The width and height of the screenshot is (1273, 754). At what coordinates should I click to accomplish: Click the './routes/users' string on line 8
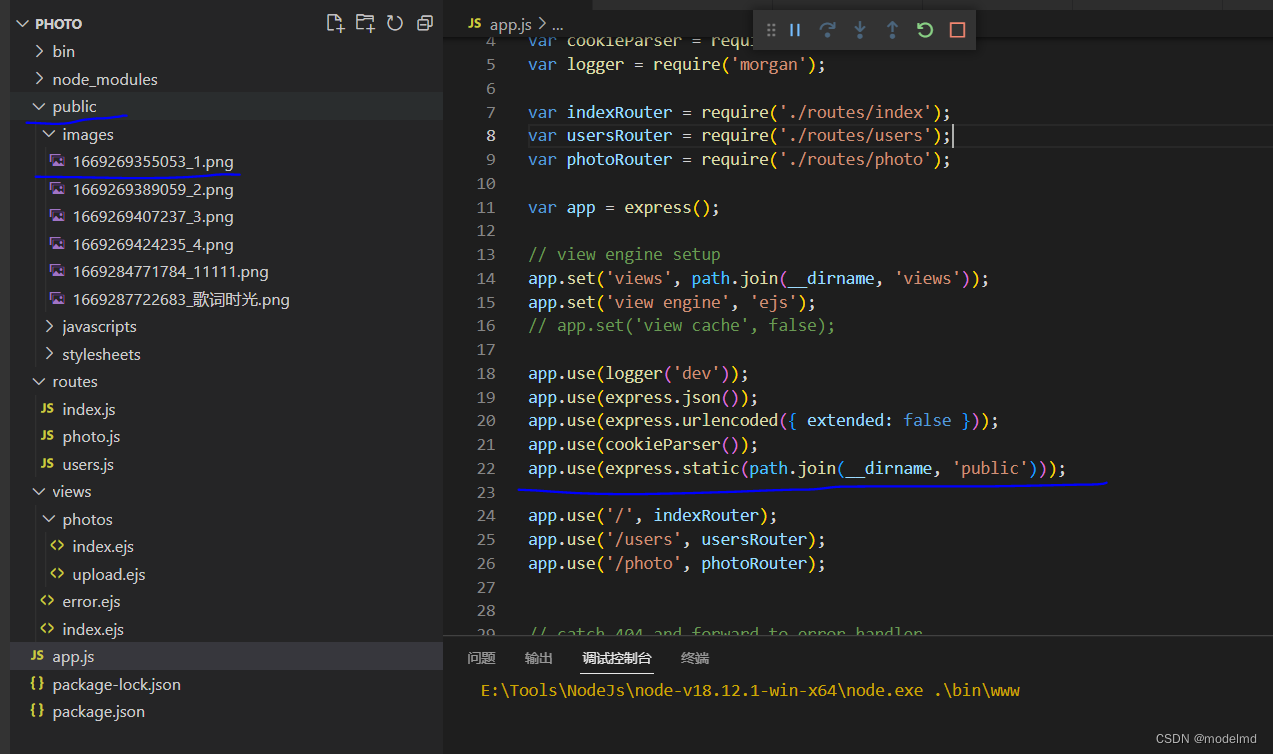point(855,135)
